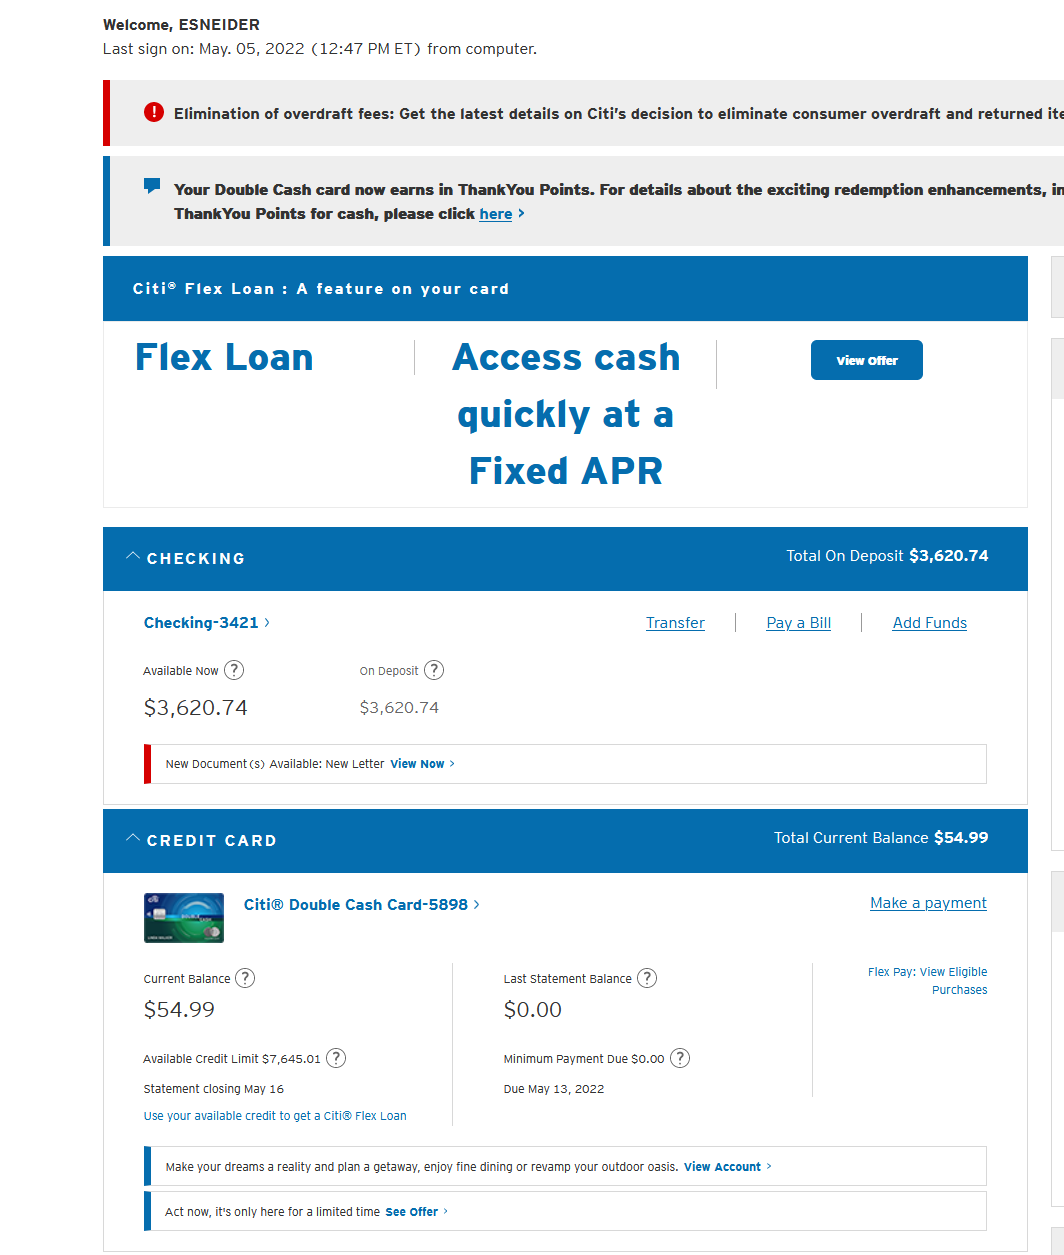Viewport: 1064px width, 1255px height.
Task: Collapse the Credit Card section chevron
Action: [133, 838]
